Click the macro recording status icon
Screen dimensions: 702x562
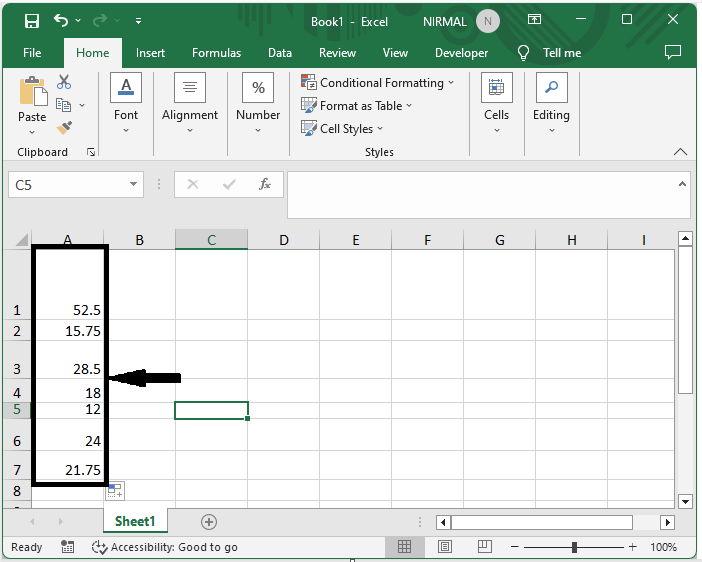pos(67,546)
